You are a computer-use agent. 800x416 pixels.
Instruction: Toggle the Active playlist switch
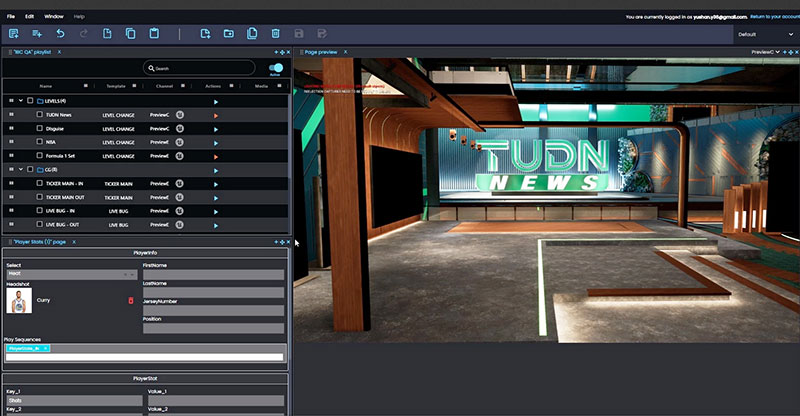[276, 68]
